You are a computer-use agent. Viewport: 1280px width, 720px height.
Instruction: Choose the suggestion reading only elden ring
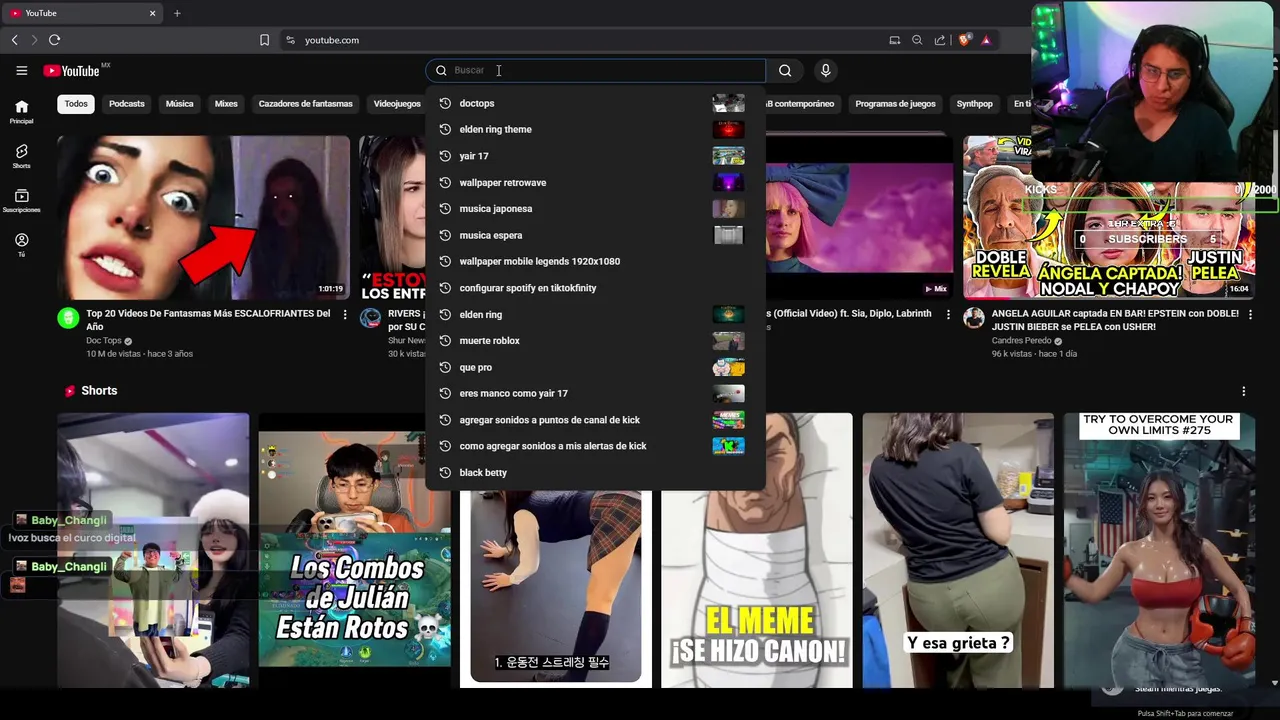click(x=595, y=314)
